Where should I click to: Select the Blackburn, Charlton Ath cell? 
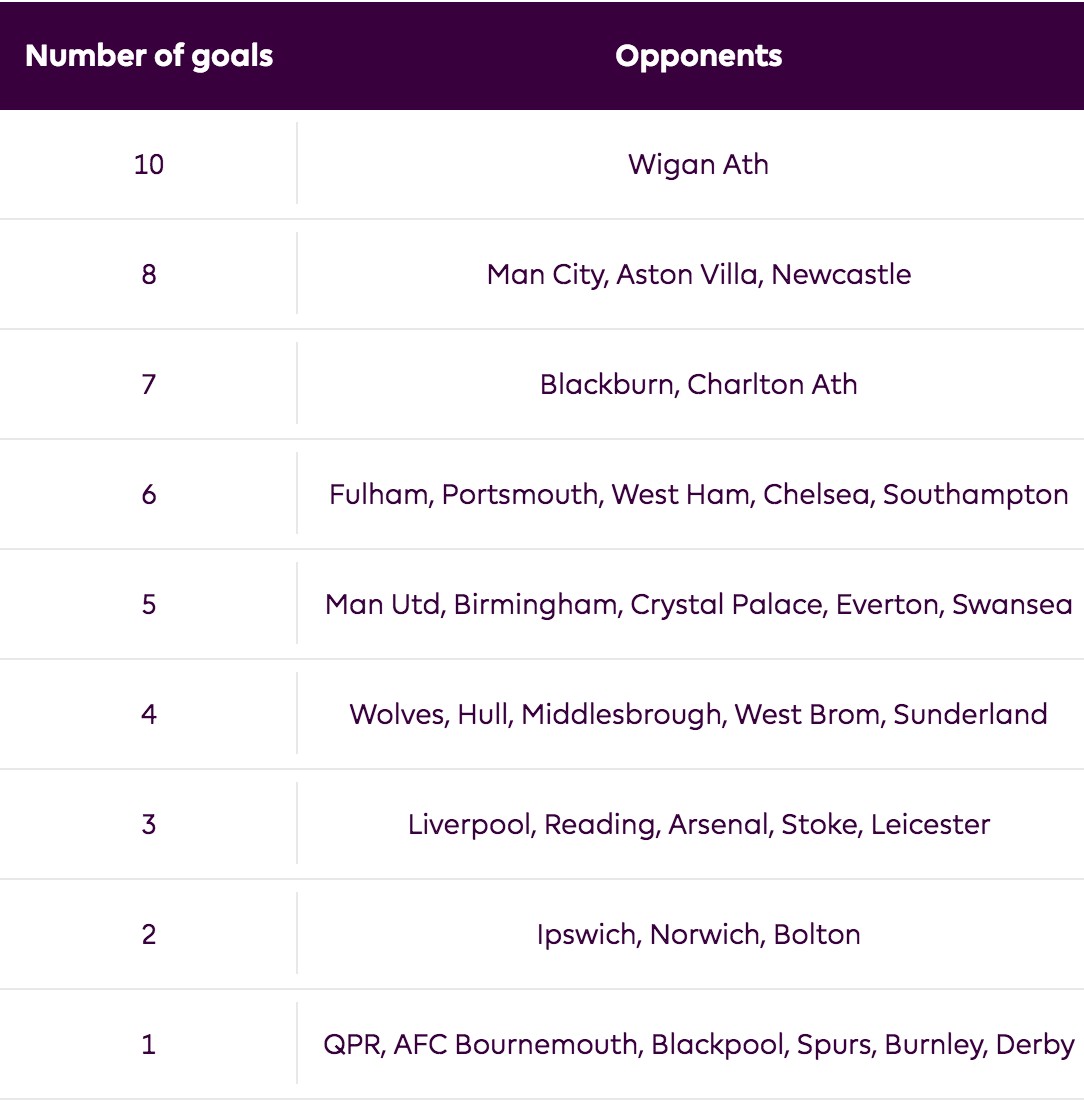click(x=698, y=384)
